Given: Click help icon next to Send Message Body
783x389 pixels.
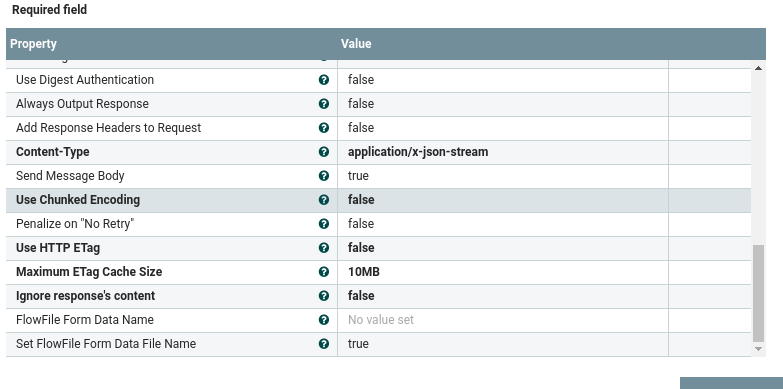Looking at the screenshot, I should 324,176.
